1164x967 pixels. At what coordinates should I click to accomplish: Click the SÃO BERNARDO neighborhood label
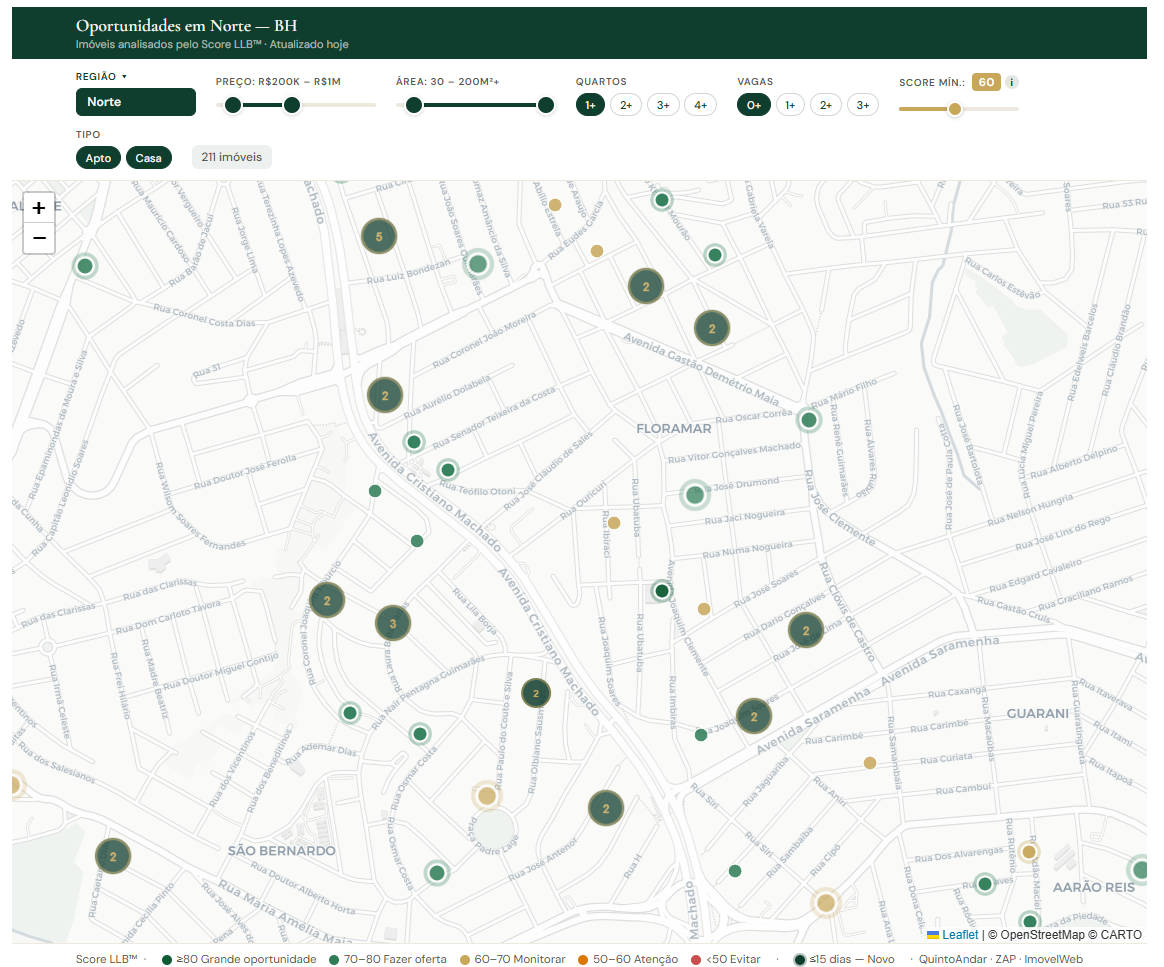[281, 850]
